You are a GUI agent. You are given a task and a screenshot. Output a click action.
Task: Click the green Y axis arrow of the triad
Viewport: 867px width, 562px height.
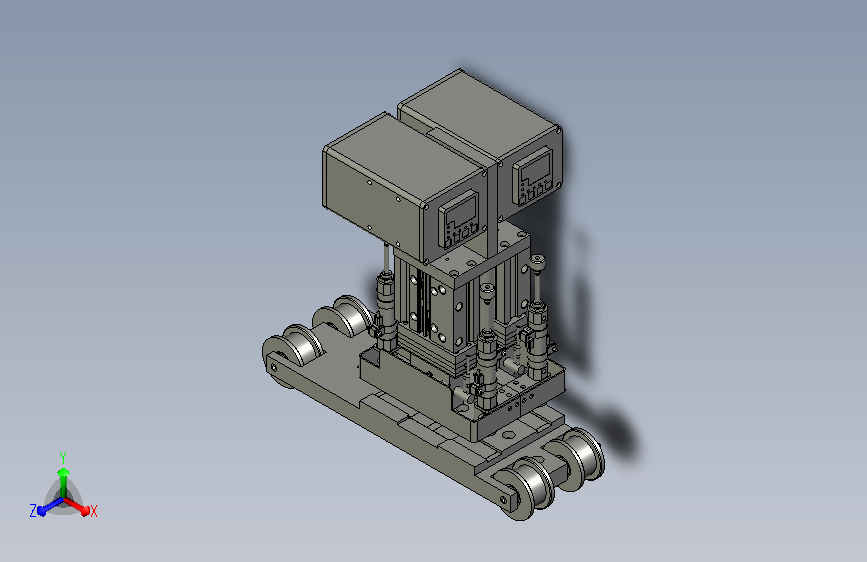coord(64,481)
